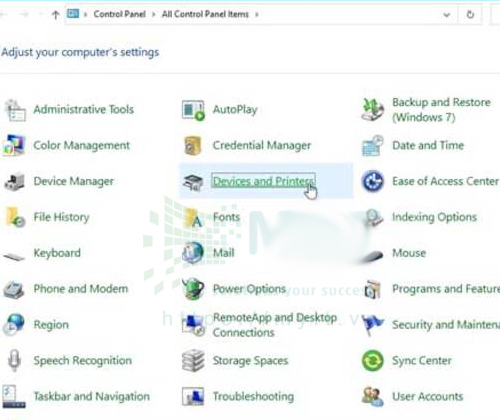Open the Ease of Access Center link
The width and height of the screenshot is (500, 420).
coord(446,182)
